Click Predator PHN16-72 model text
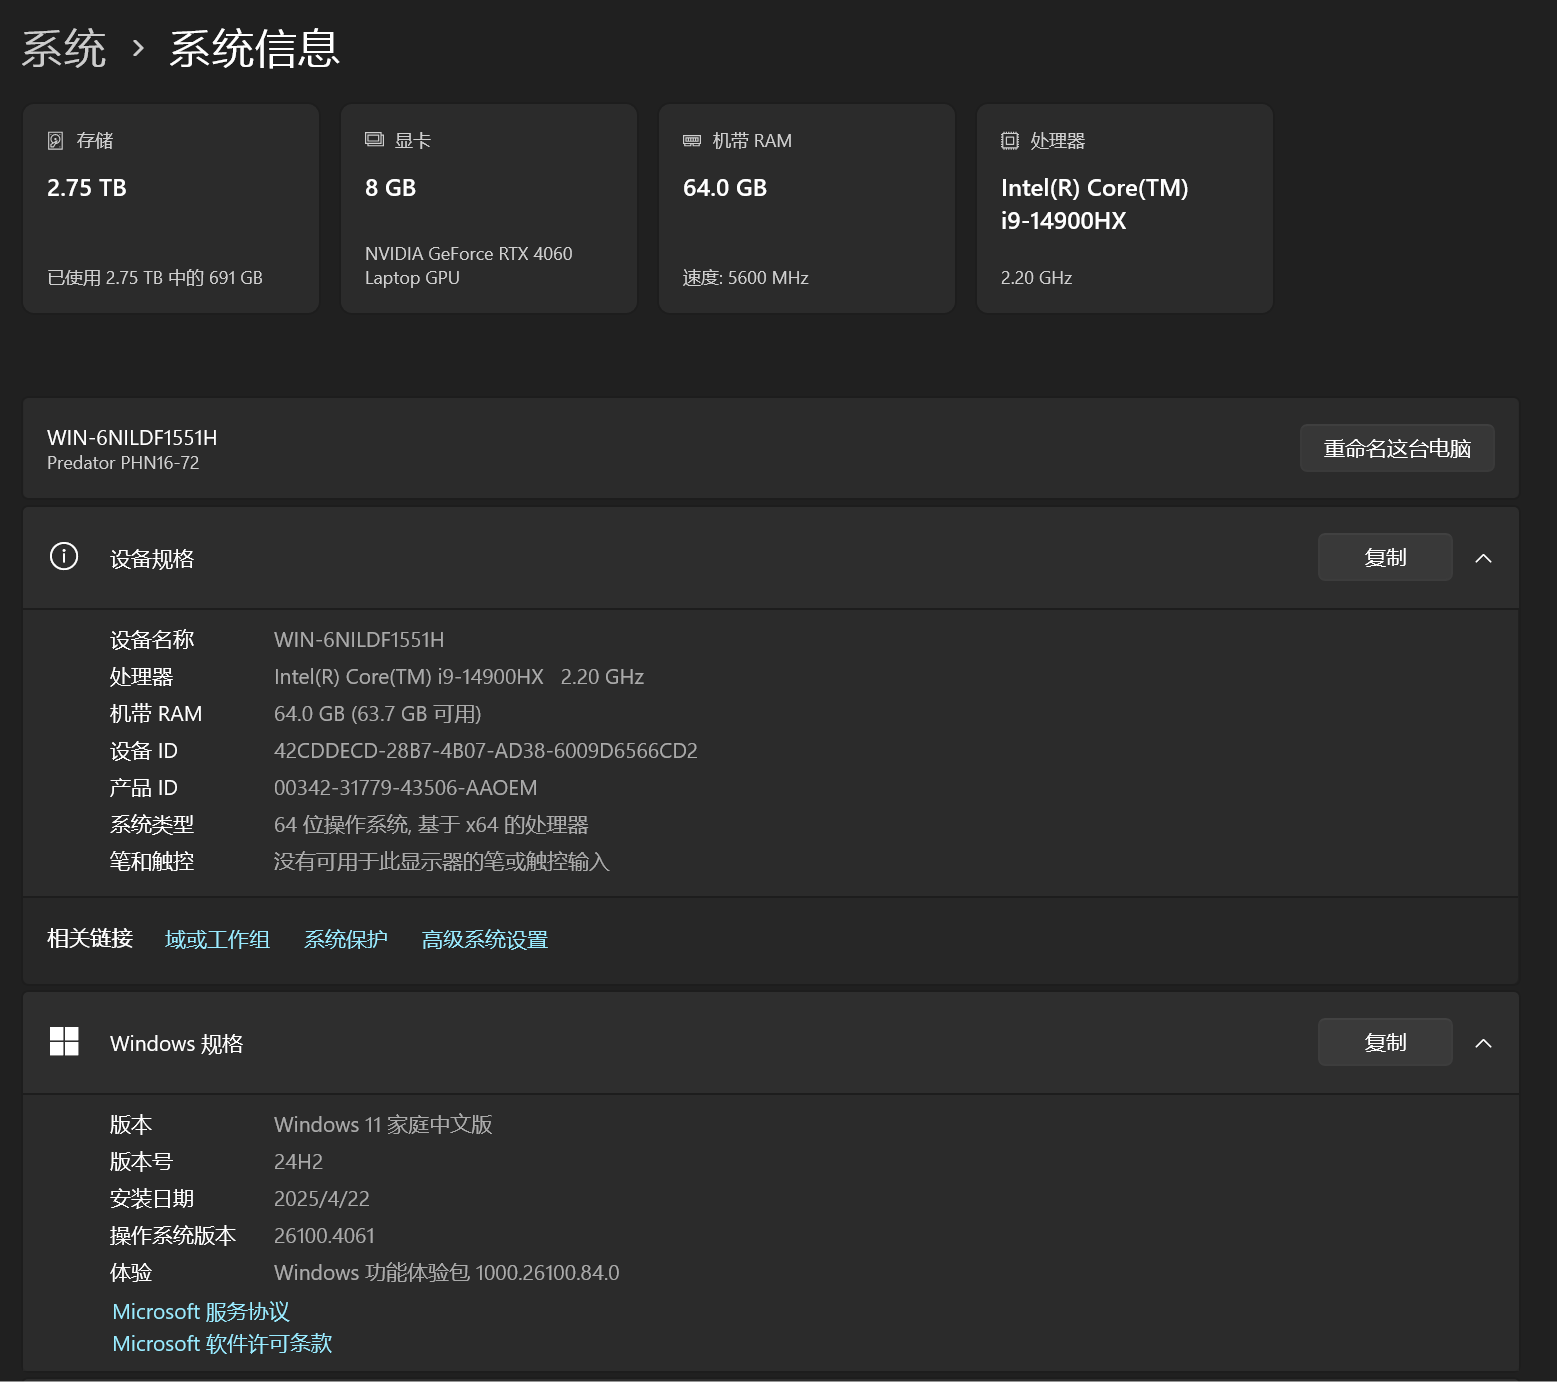The height and width of the screenshot is (1382, 1557). (x=123, y=462)
